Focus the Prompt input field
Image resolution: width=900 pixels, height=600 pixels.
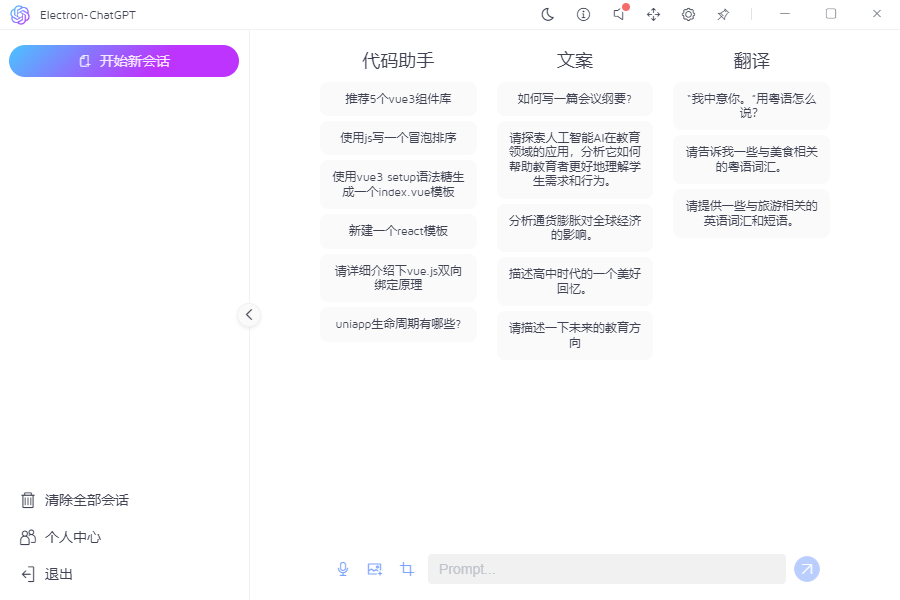[607, 569]
